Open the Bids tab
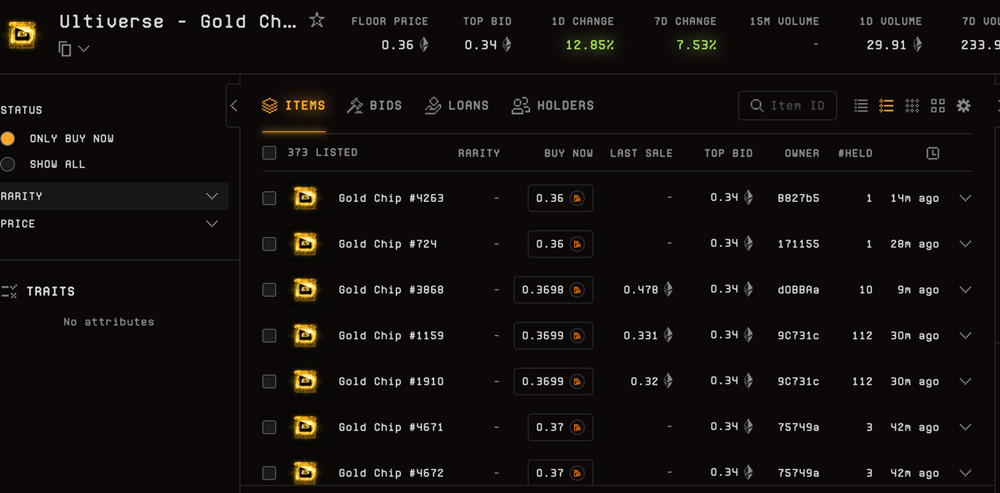The width and height of the screenshot is (1000, 493). coord(374,105)
